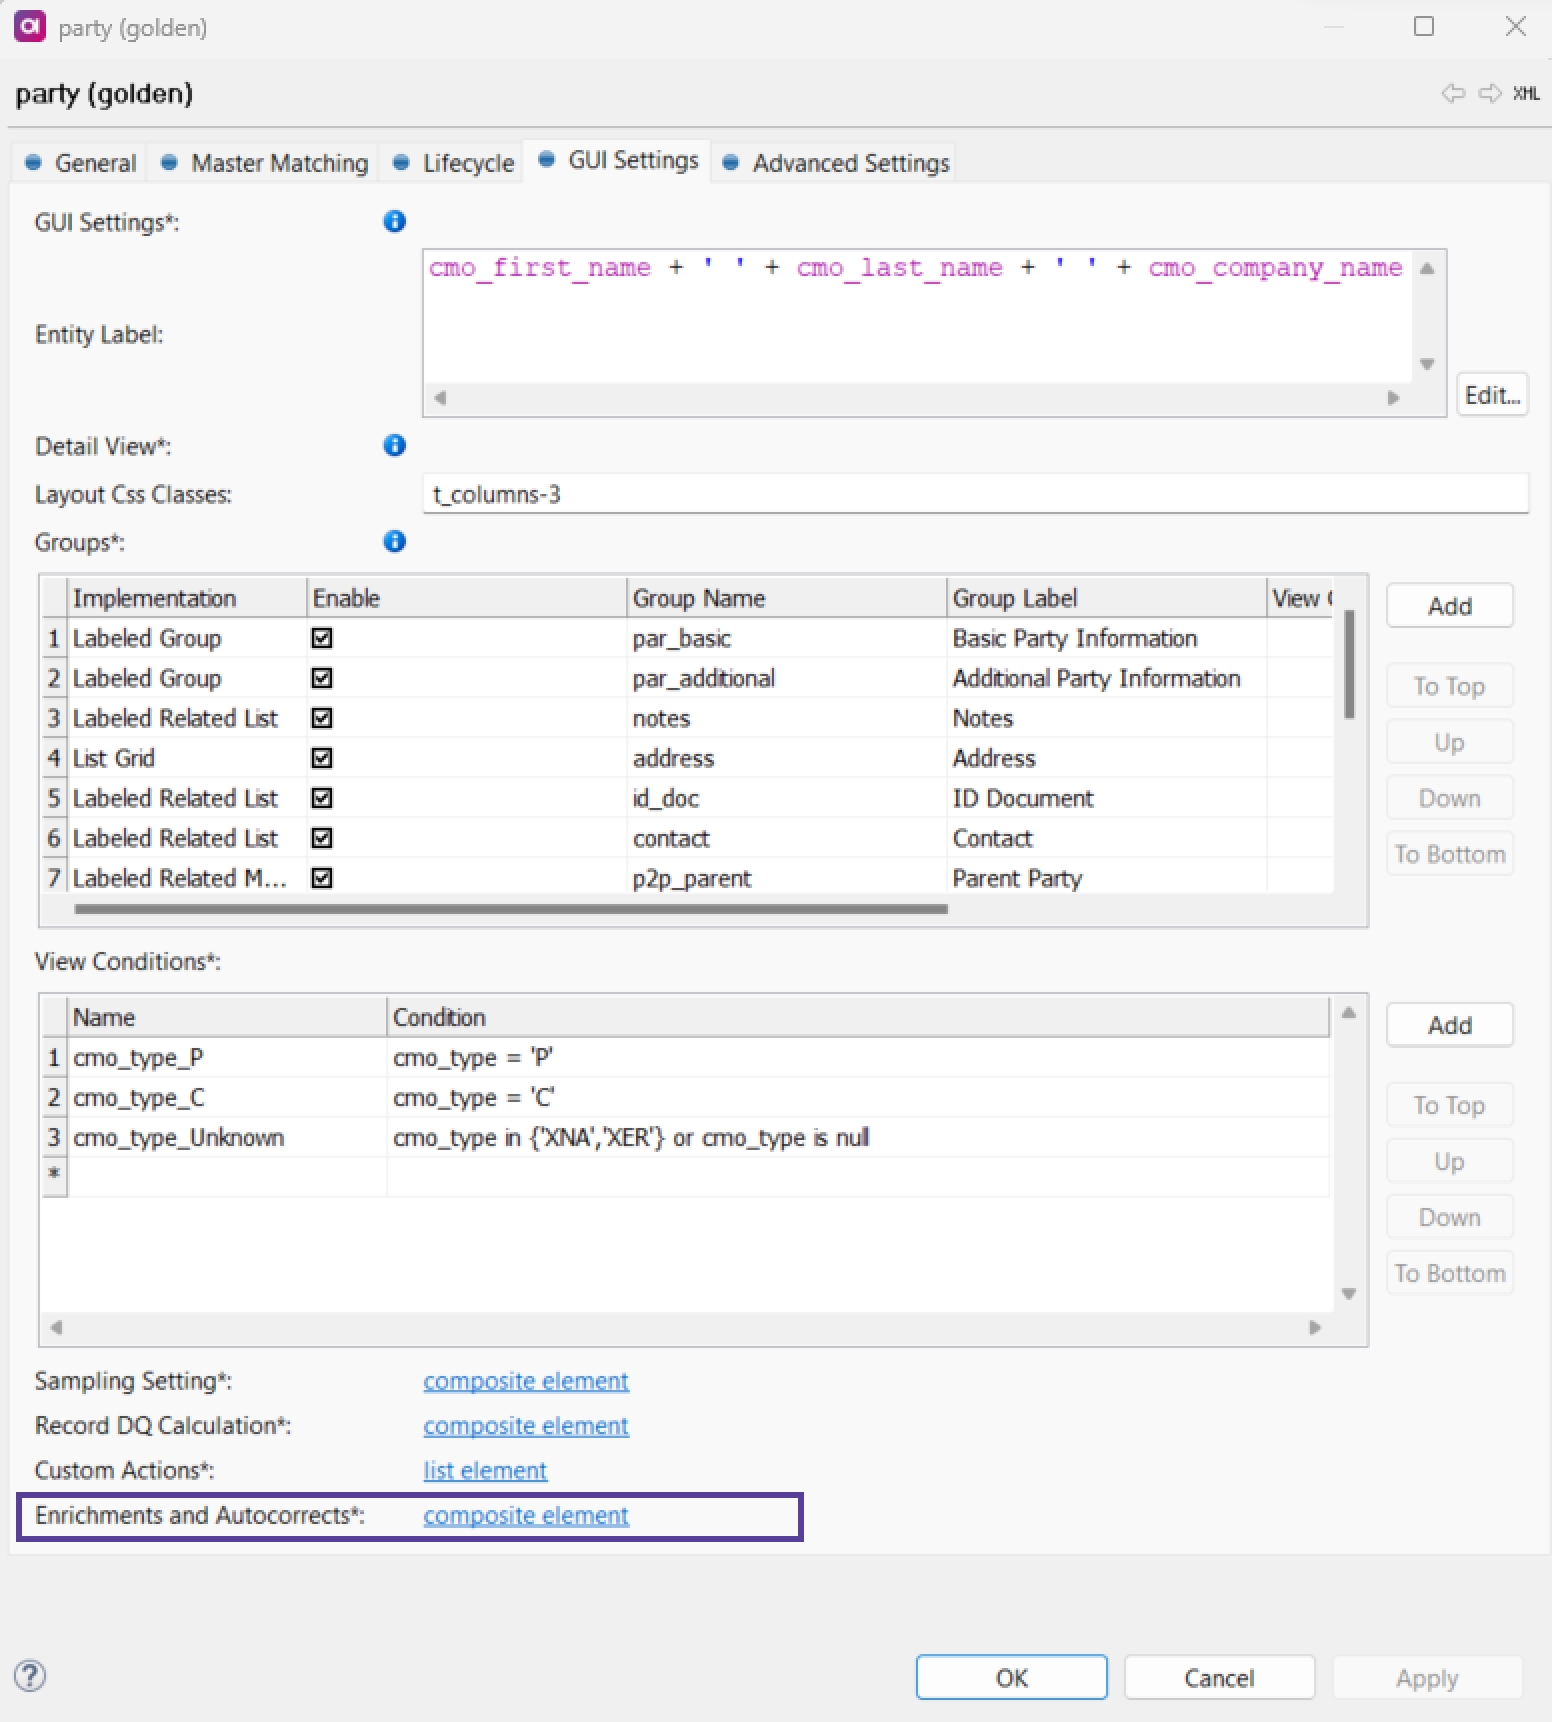
Task: Open the XML view icon
Action: point(1526,94)
